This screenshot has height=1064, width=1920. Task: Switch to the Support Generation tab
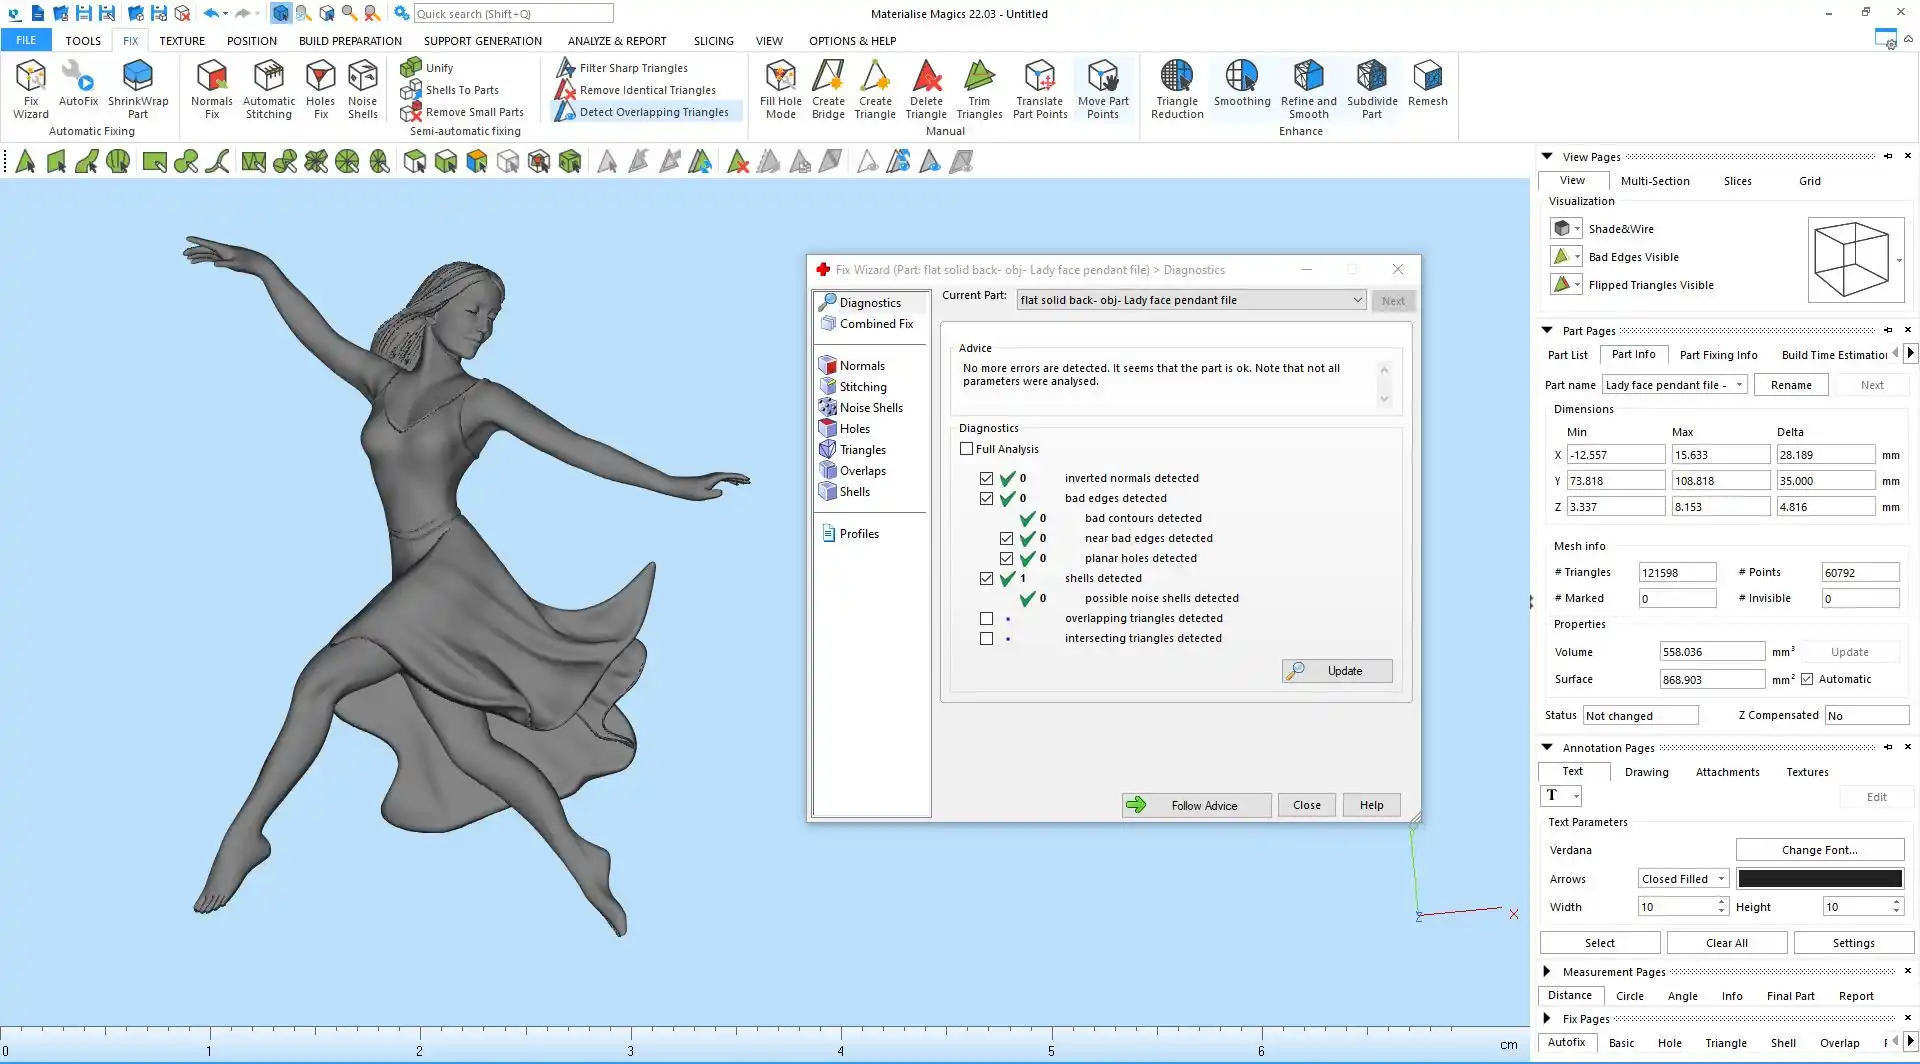482,41
